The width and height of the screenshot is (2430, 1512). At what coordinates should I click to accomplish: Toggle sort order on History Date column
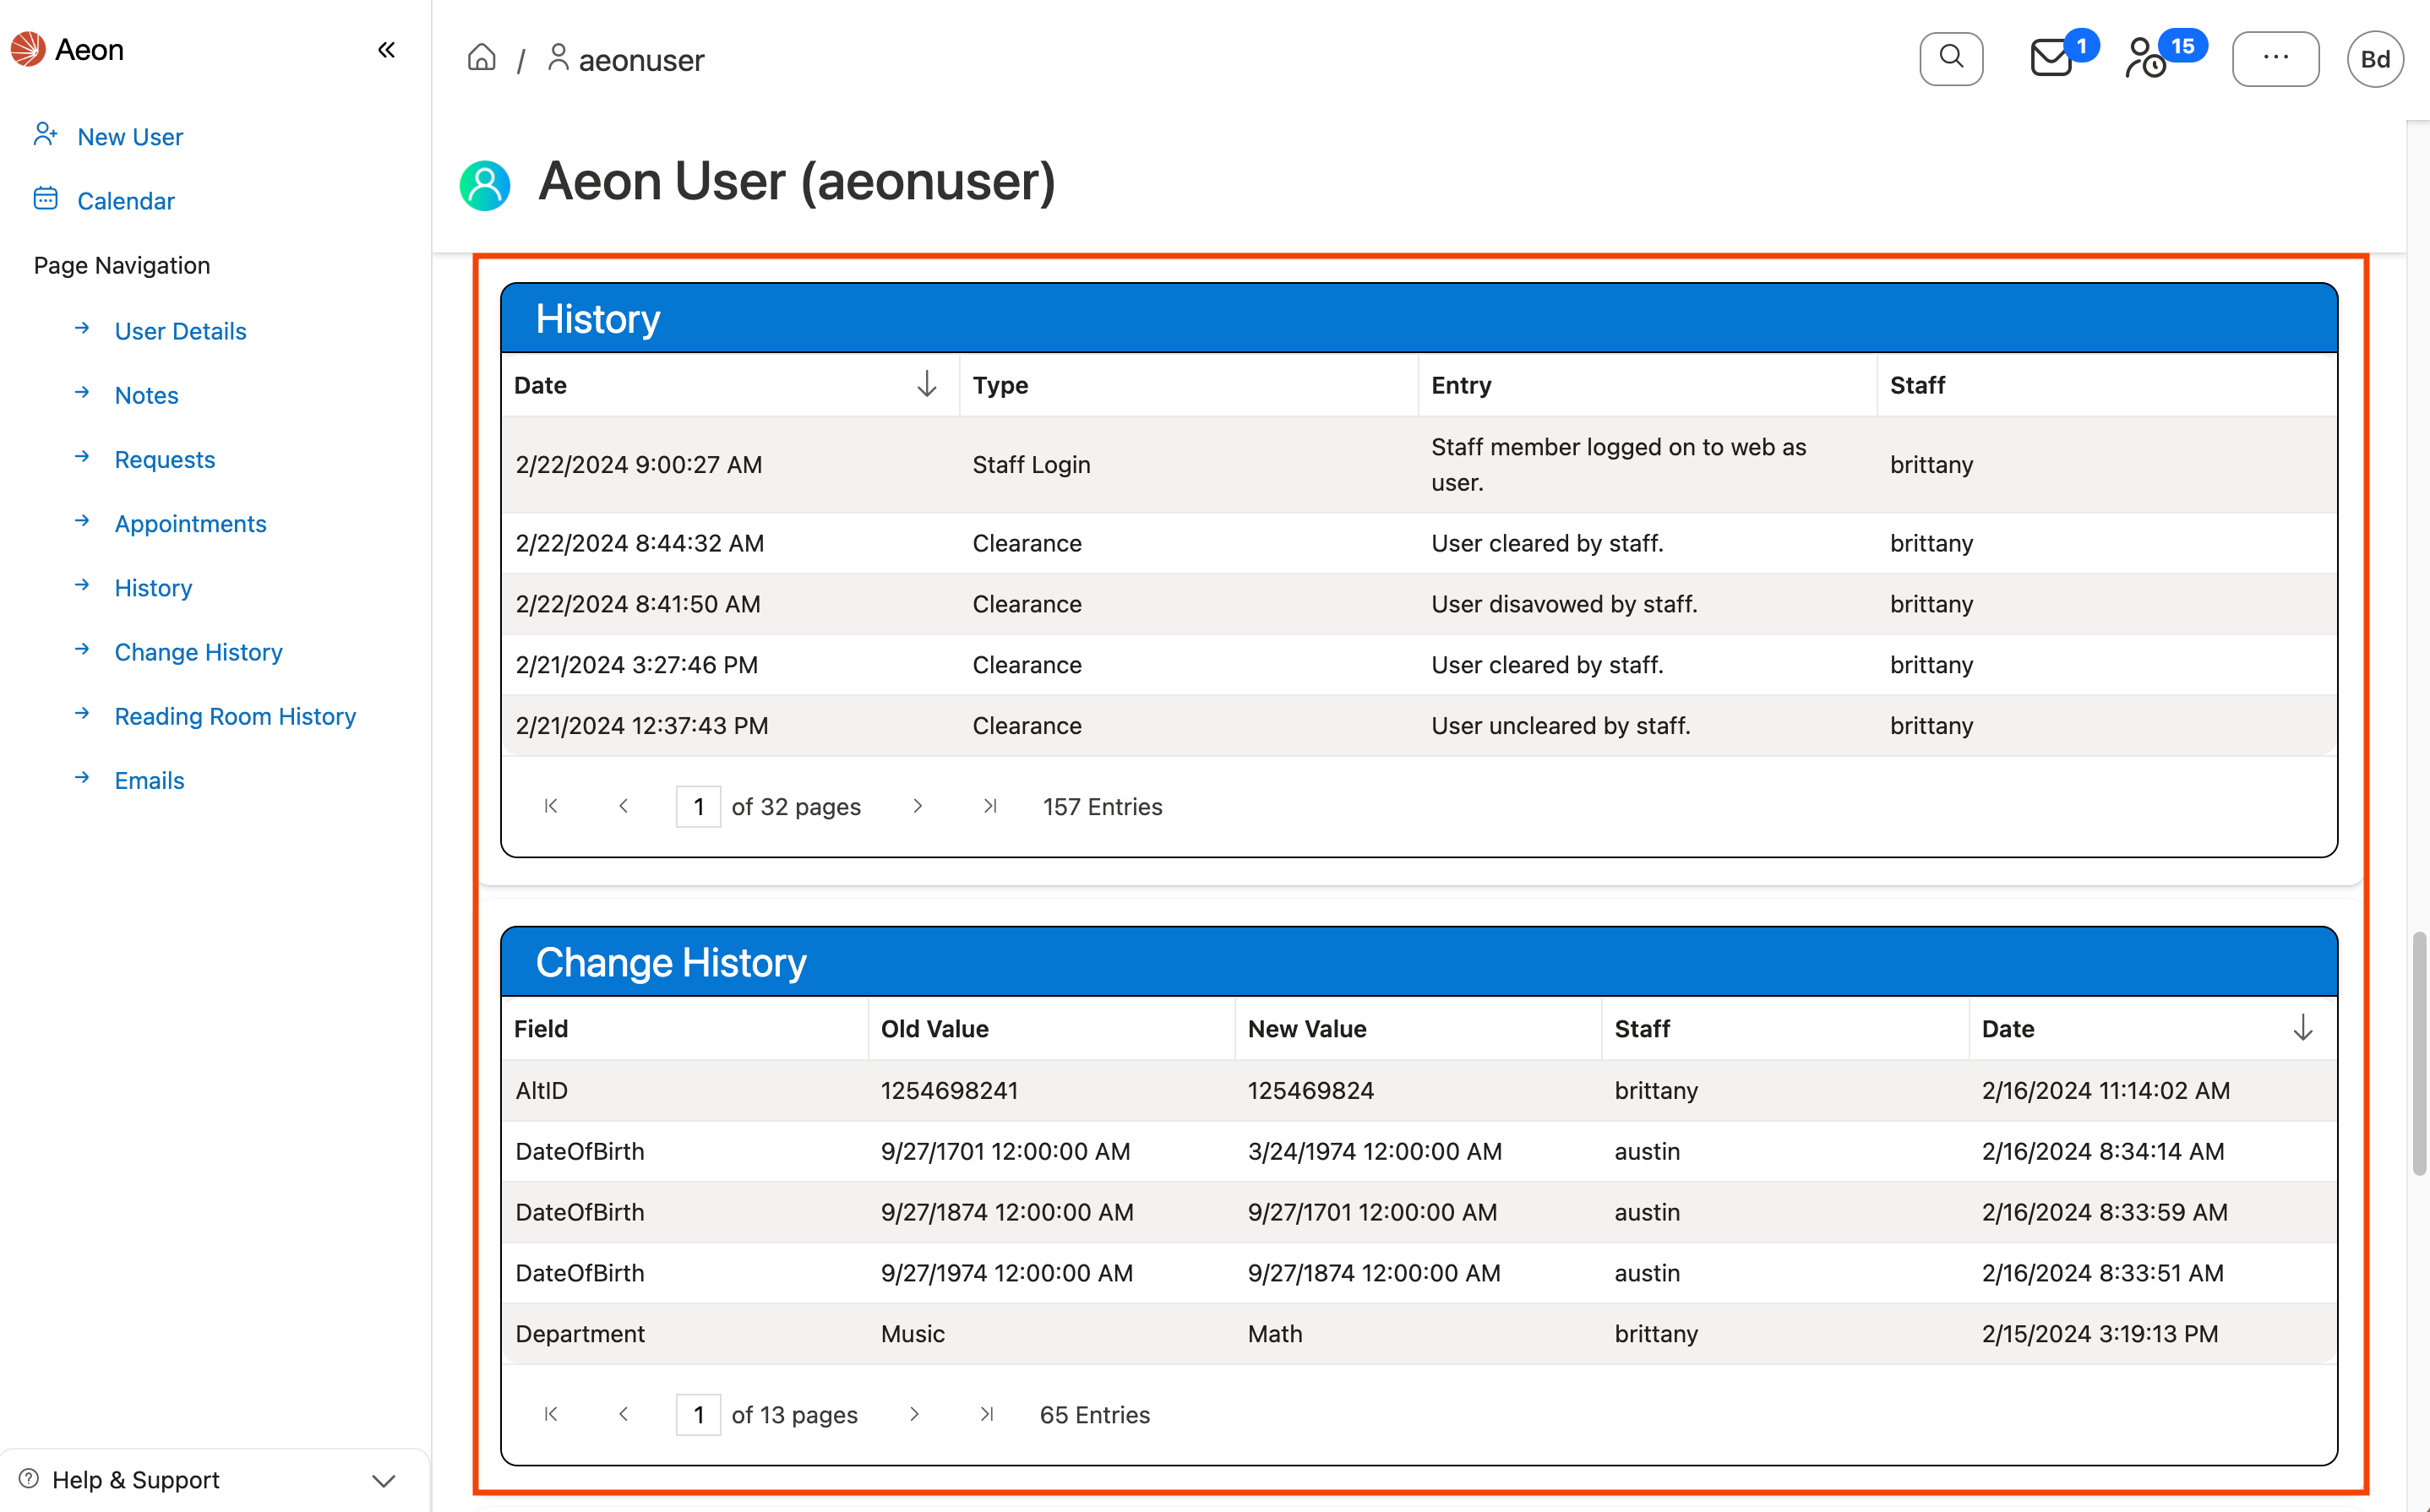tap(926, 384)
